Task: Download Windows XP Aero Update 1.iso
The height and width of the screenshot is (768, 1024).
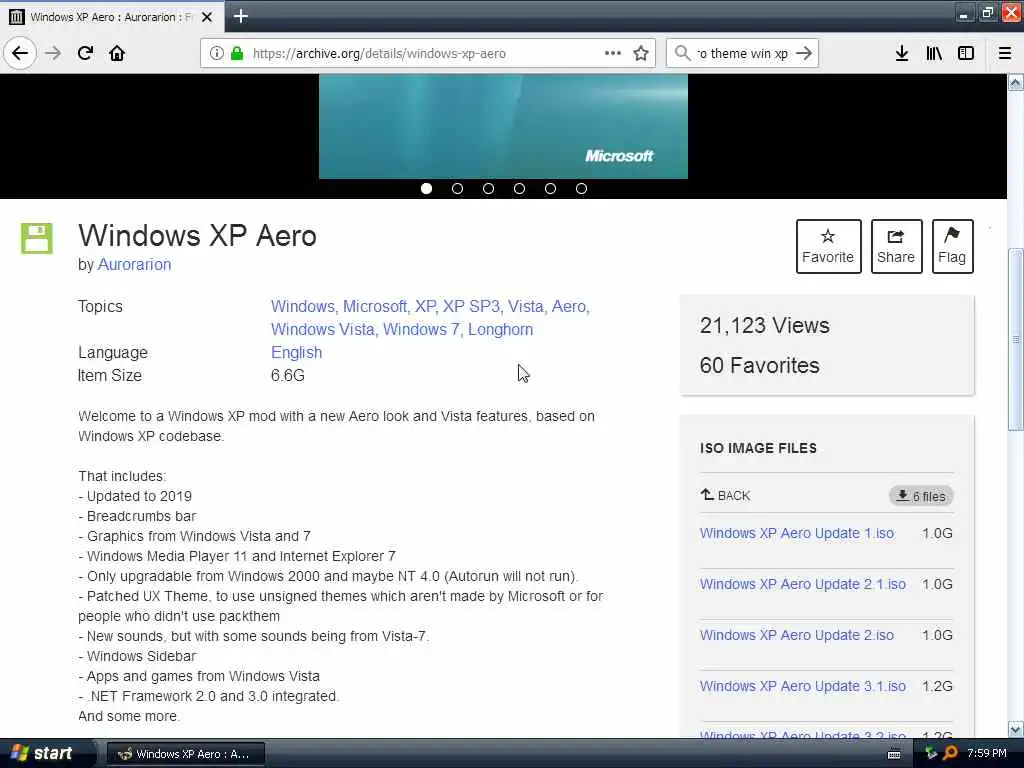Action: [x=797, y=533]
